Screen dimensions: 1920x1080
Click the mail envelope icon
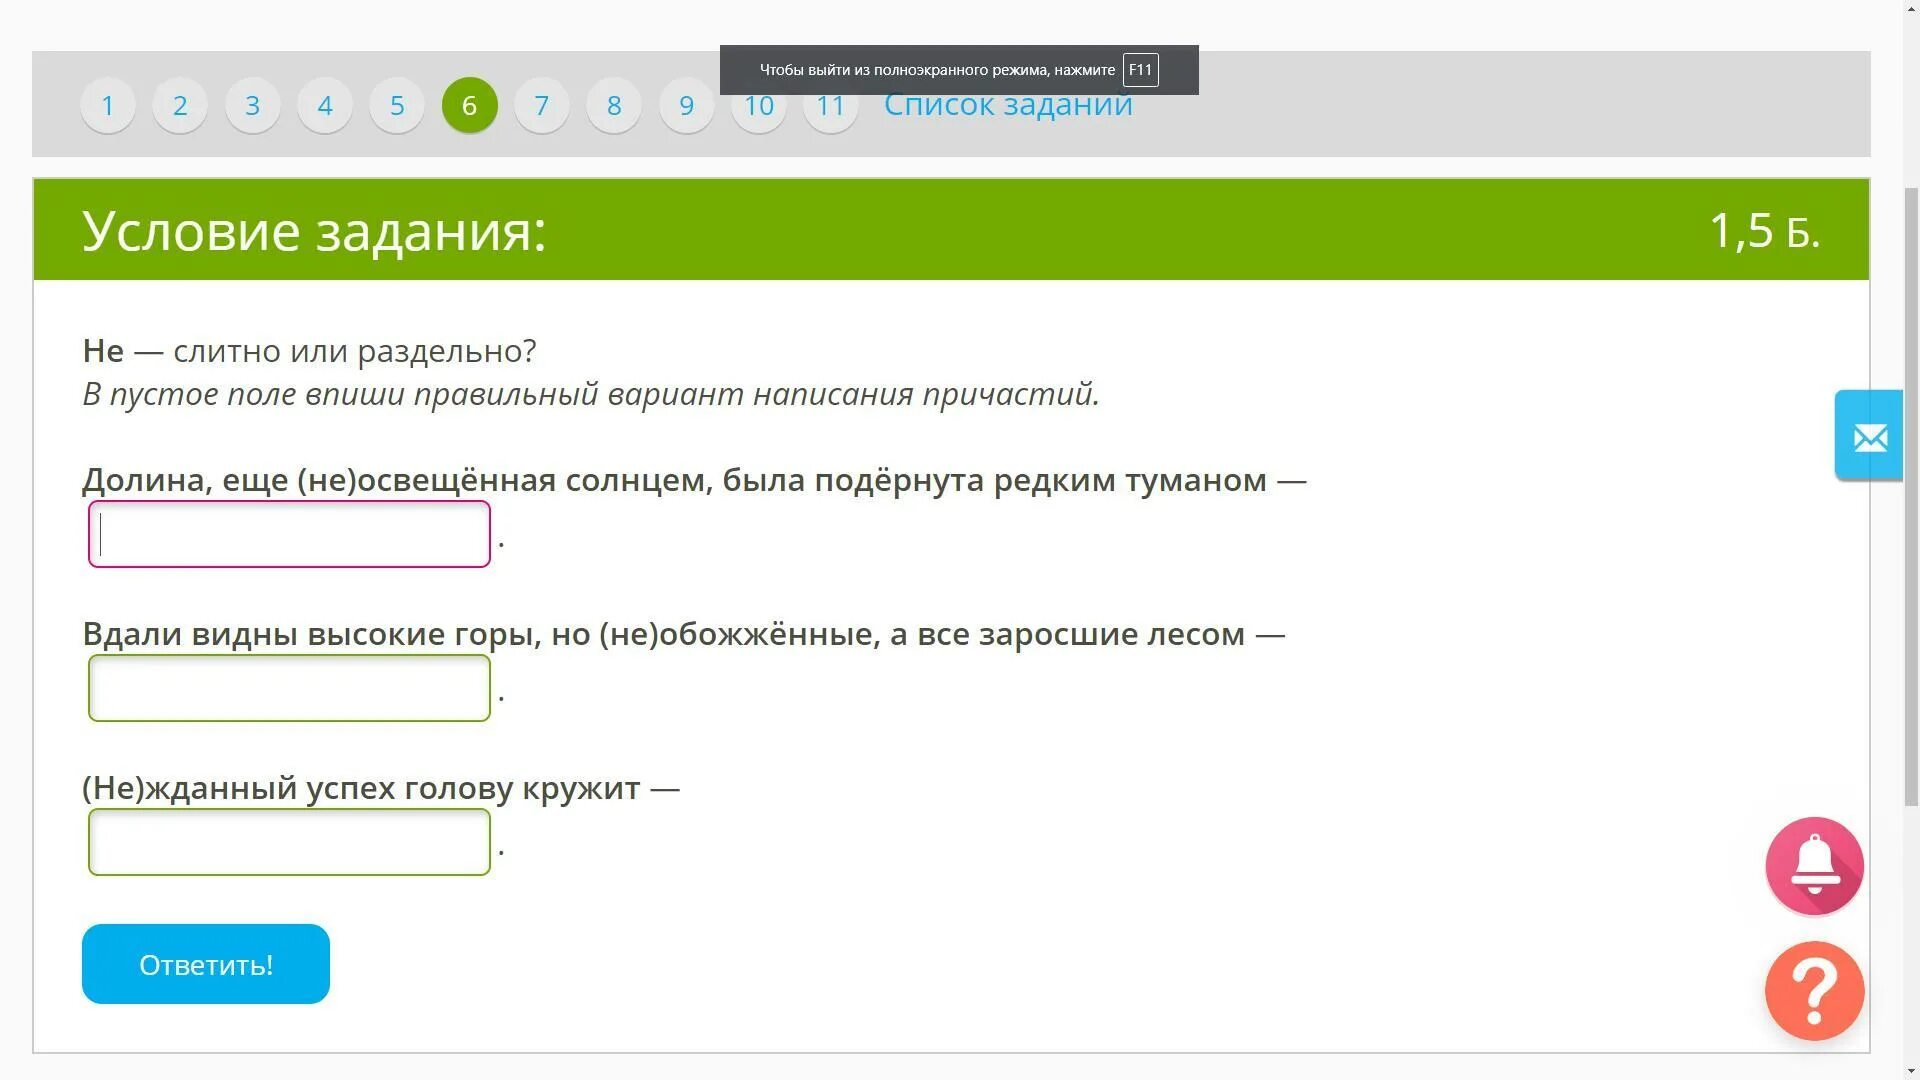pos(1869,437)
